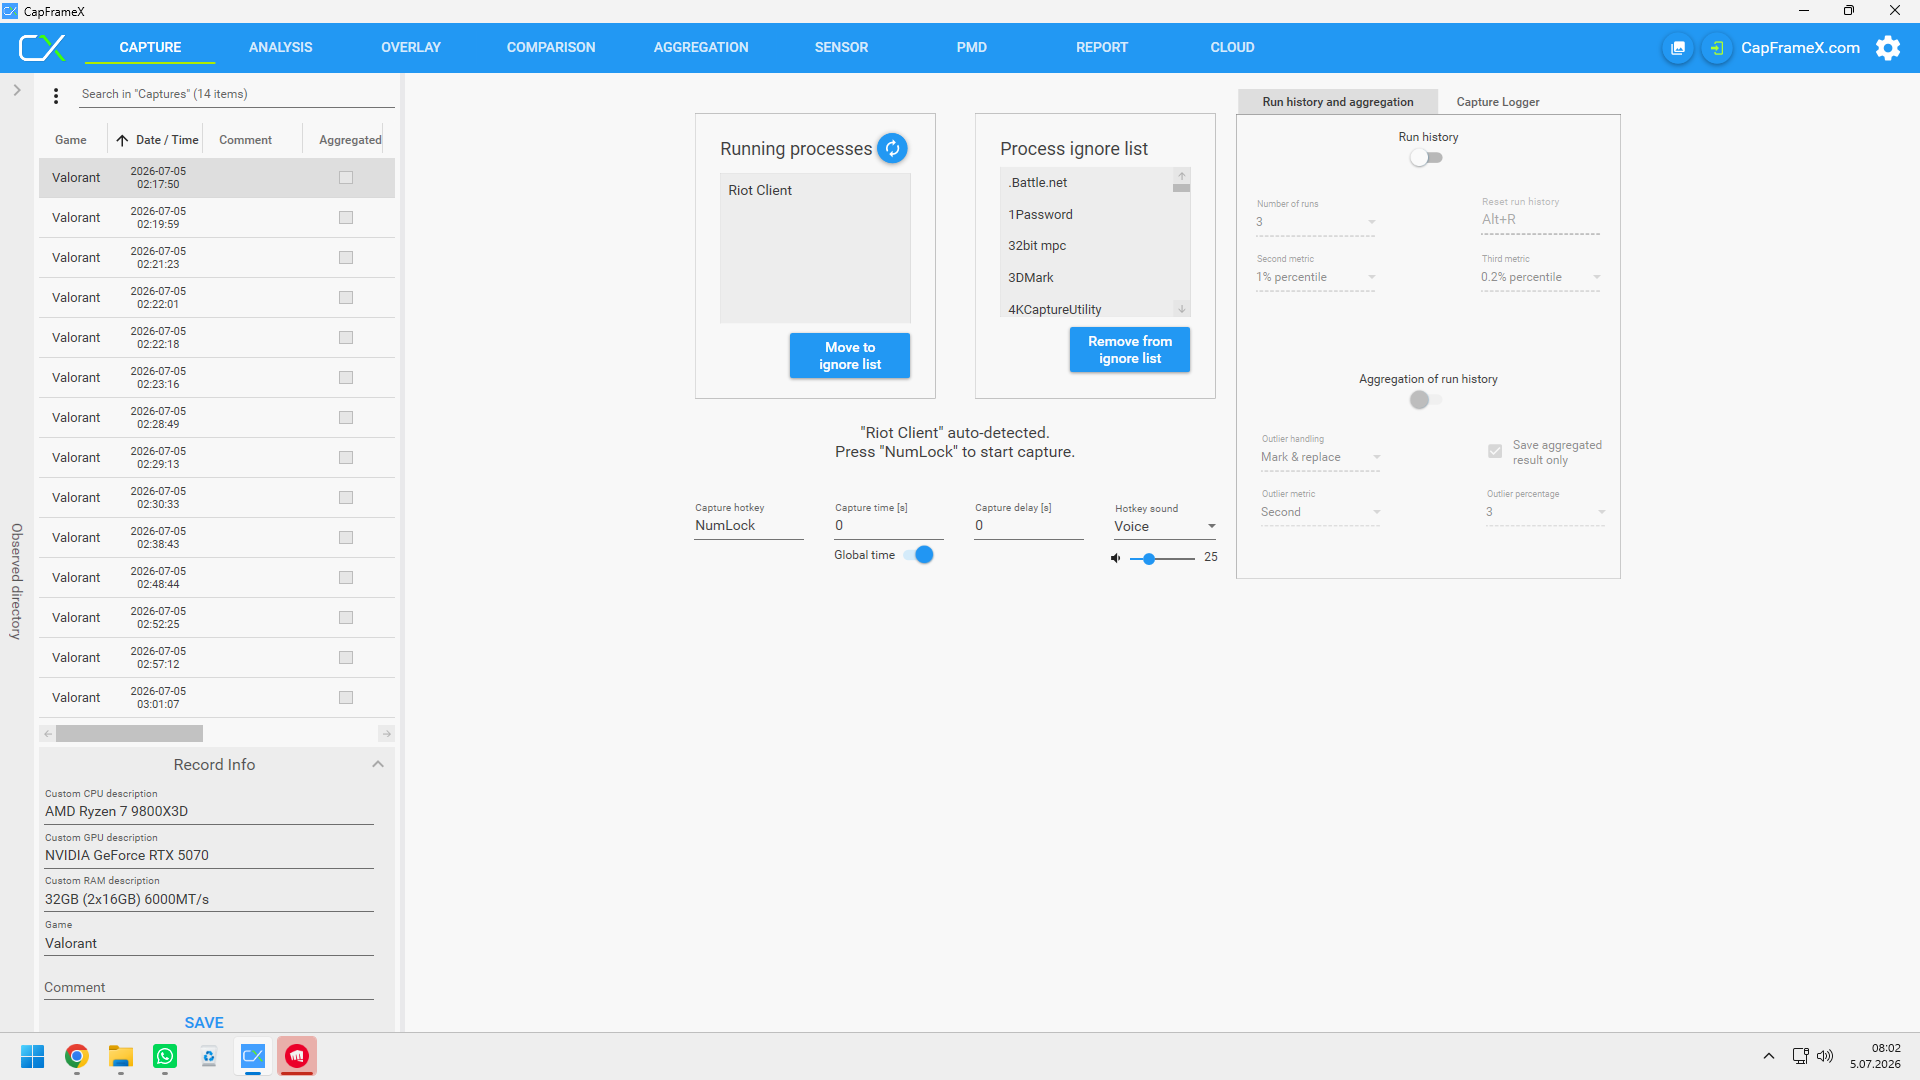1920x1080 pixels.
Task: Click SAVE in Record Info
Action: [204, 1023]
